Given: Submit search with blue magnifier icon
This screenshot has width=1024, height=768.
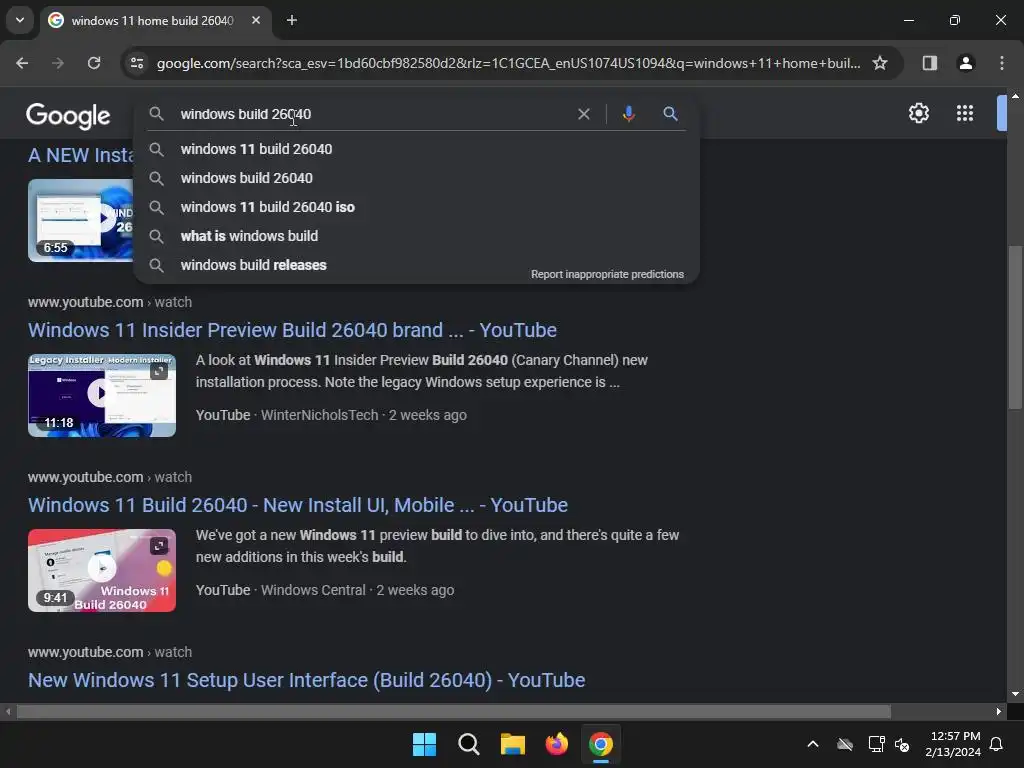Looking at the screenshot, I should coord(670,114).
